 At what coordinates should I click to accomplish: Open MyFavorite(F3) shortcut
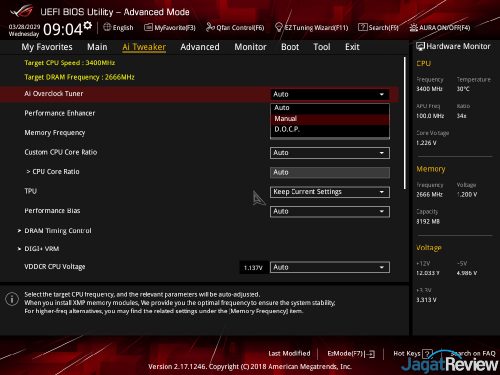(x=170, y=28)
